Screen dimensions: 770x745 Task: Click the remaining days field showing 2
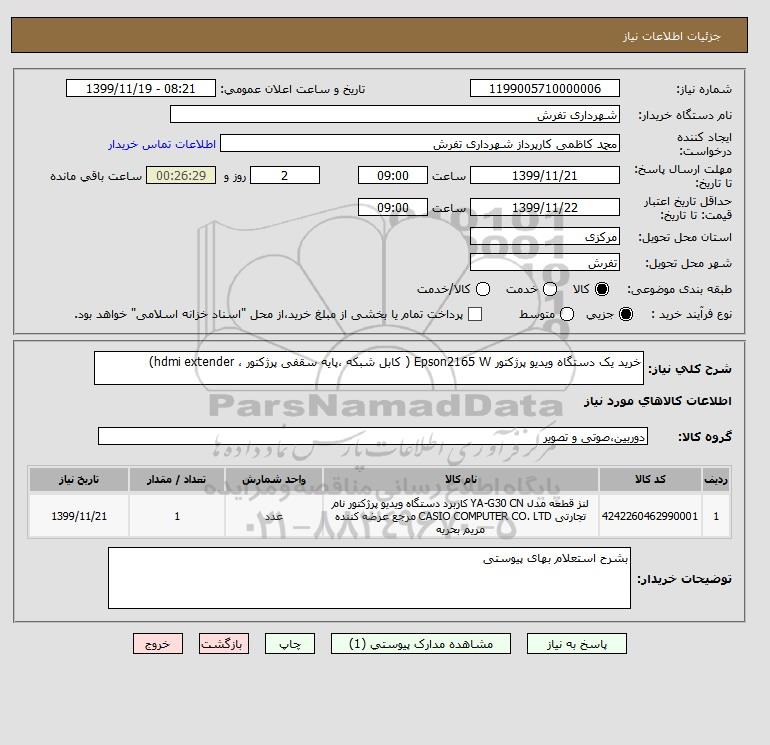285,175
